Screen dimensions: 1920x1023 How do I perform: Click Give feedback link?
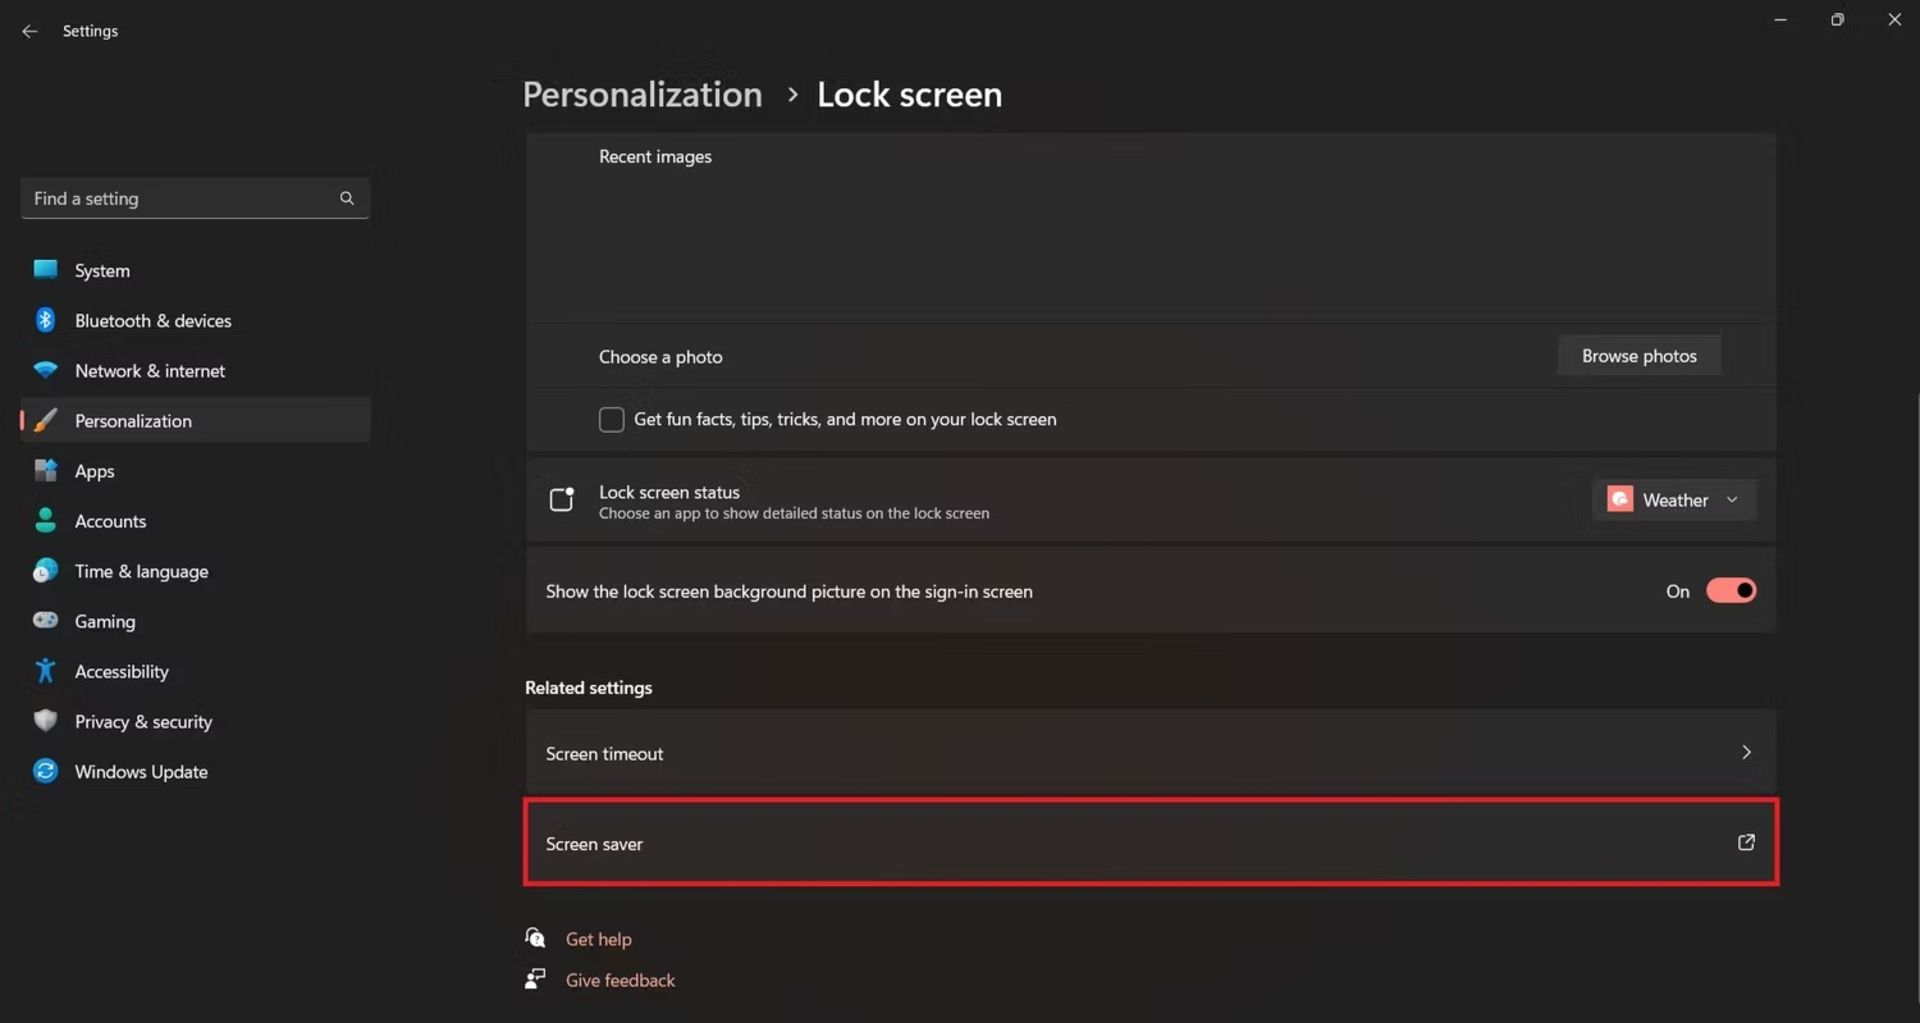620,980
